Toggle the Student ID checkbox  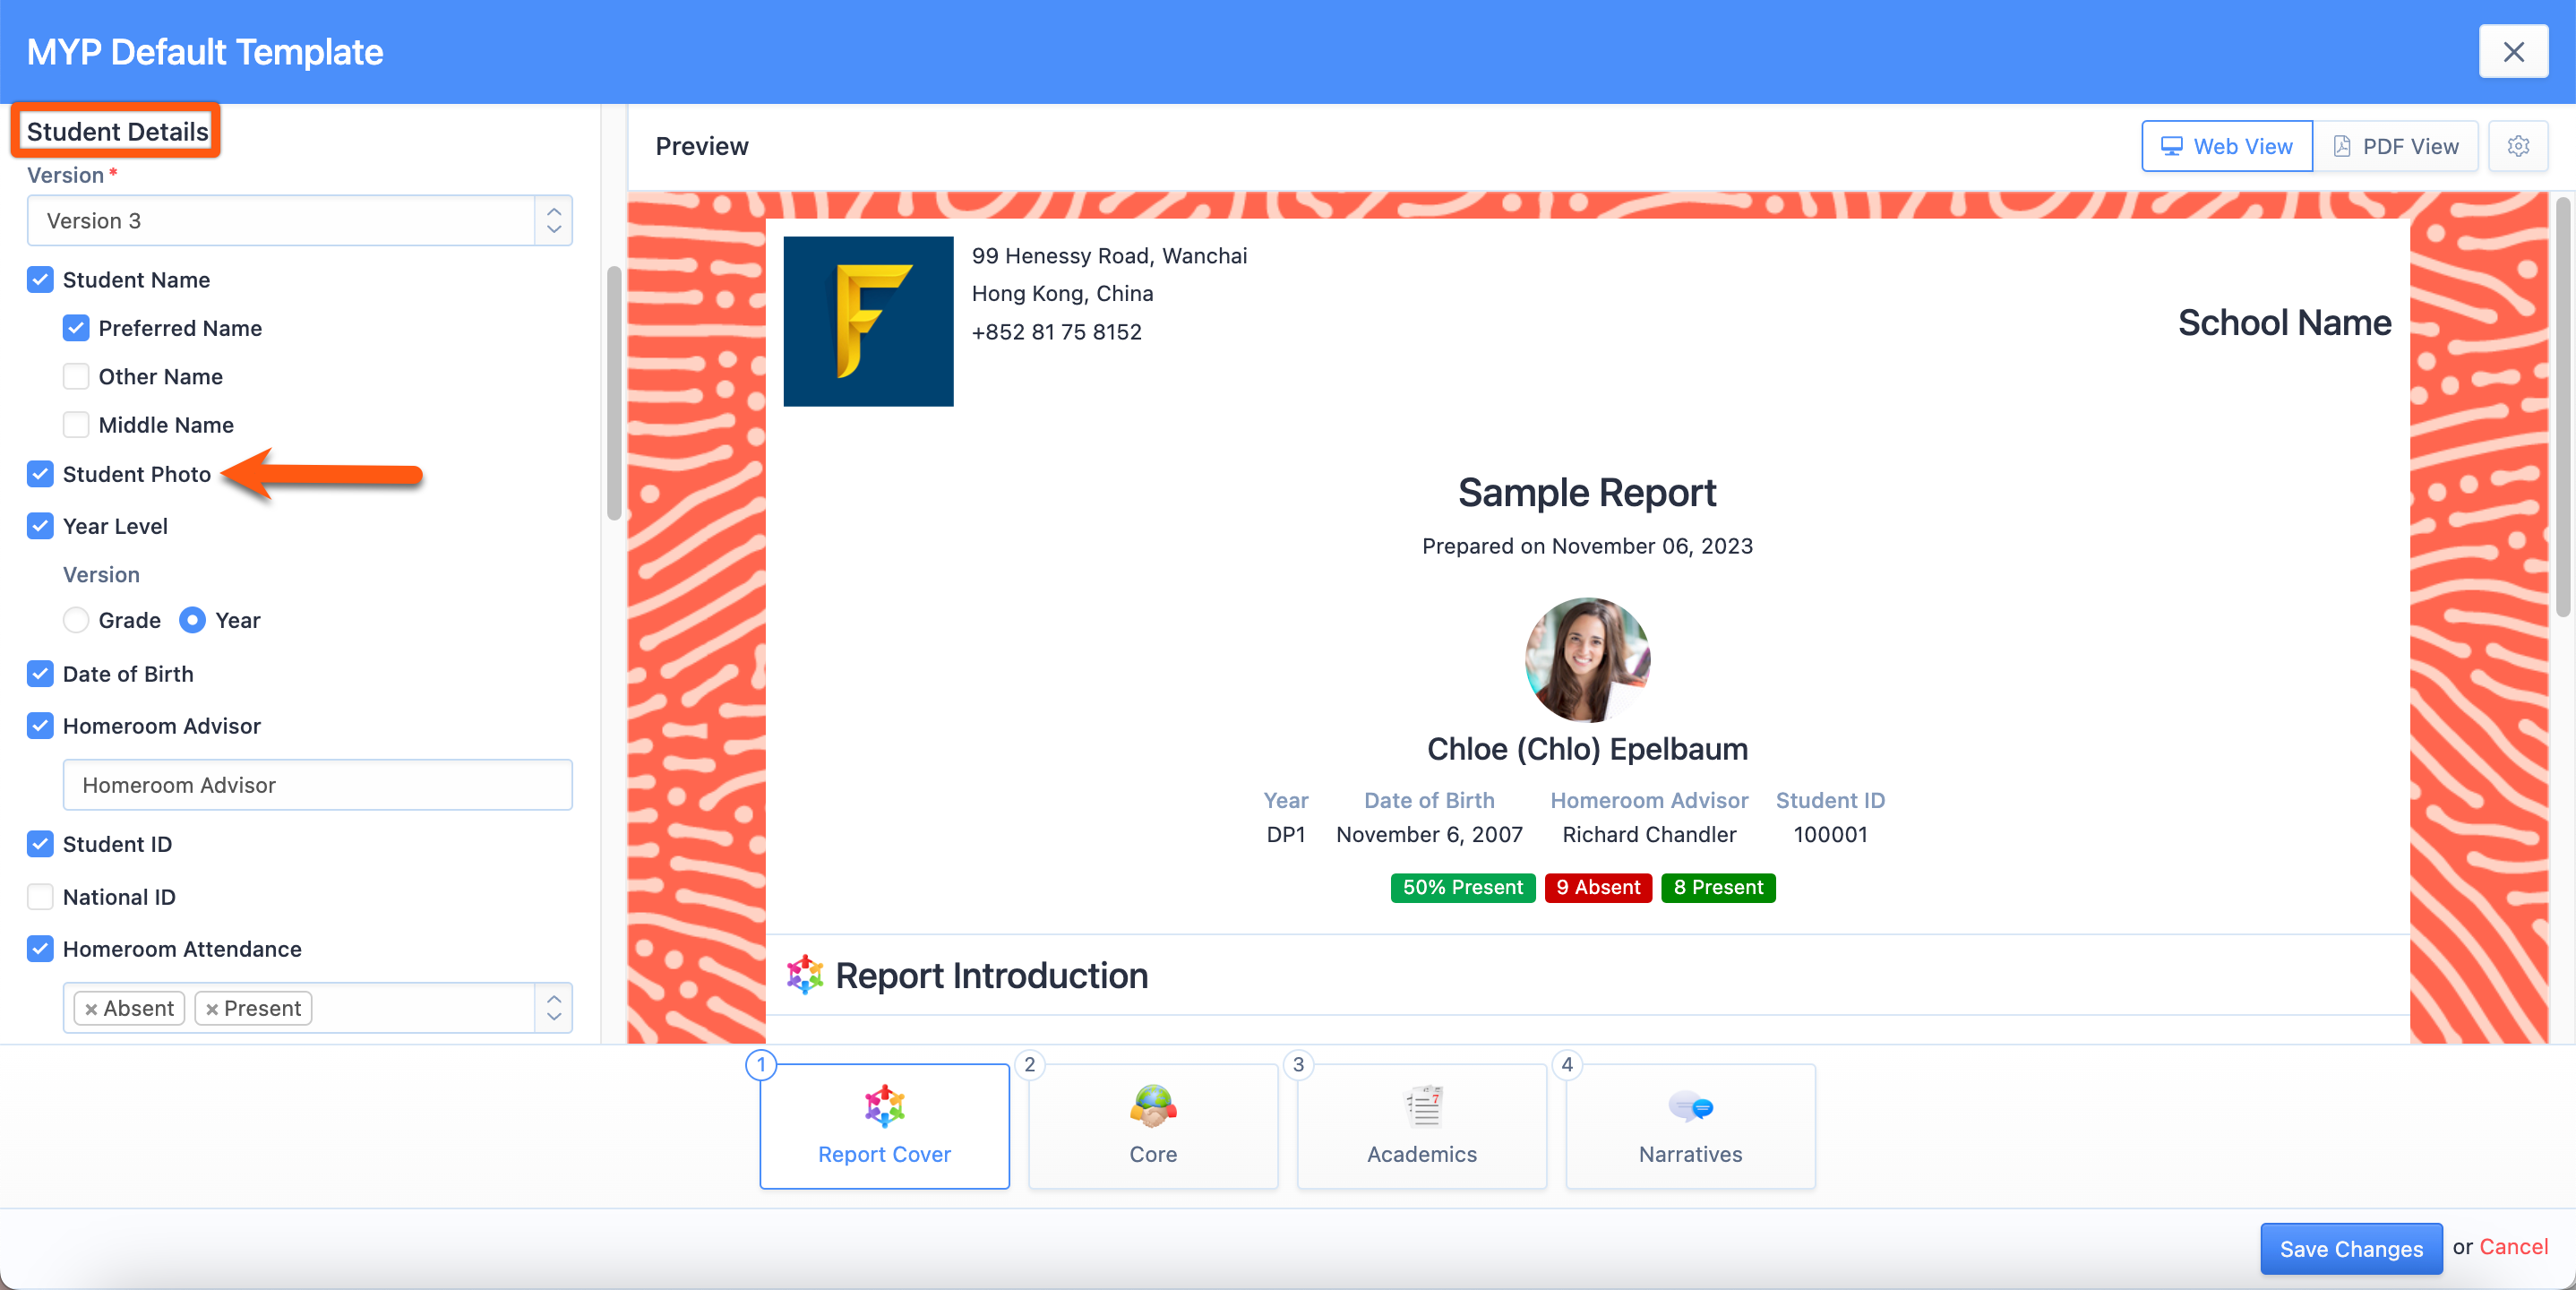(x=40, y=843)
